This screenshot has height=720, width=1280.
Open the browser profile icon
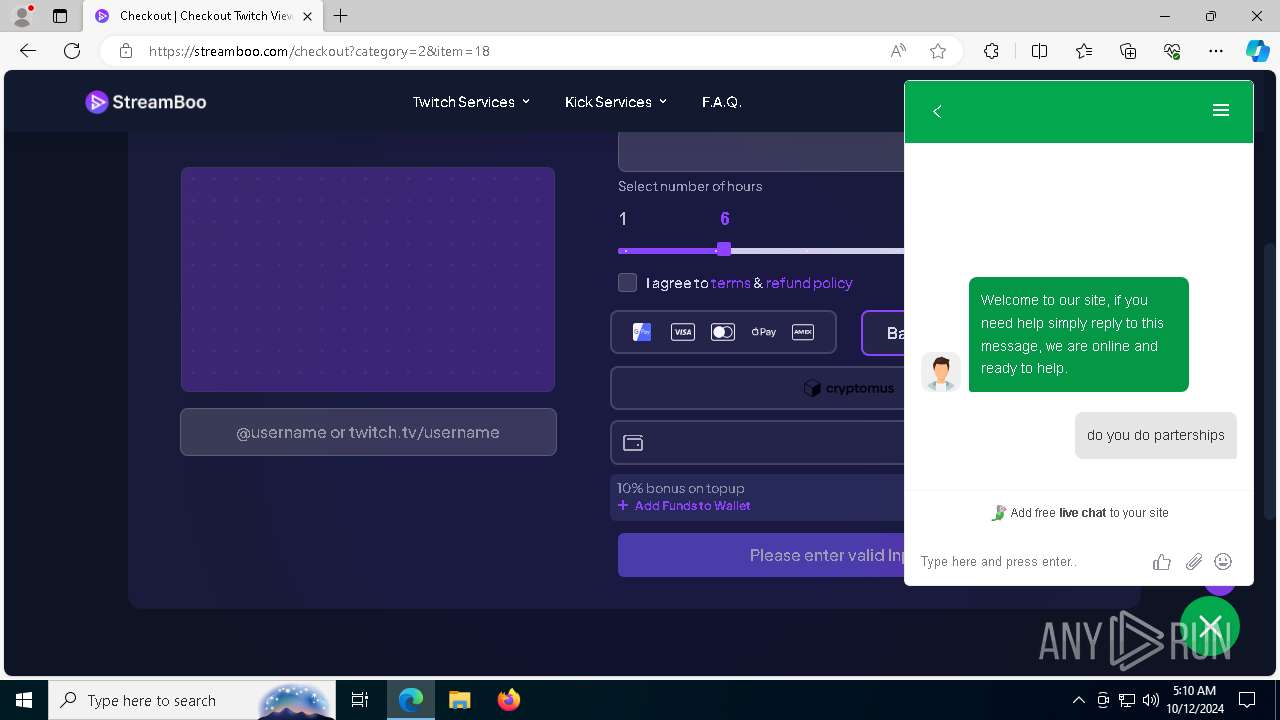click(22, 16)
